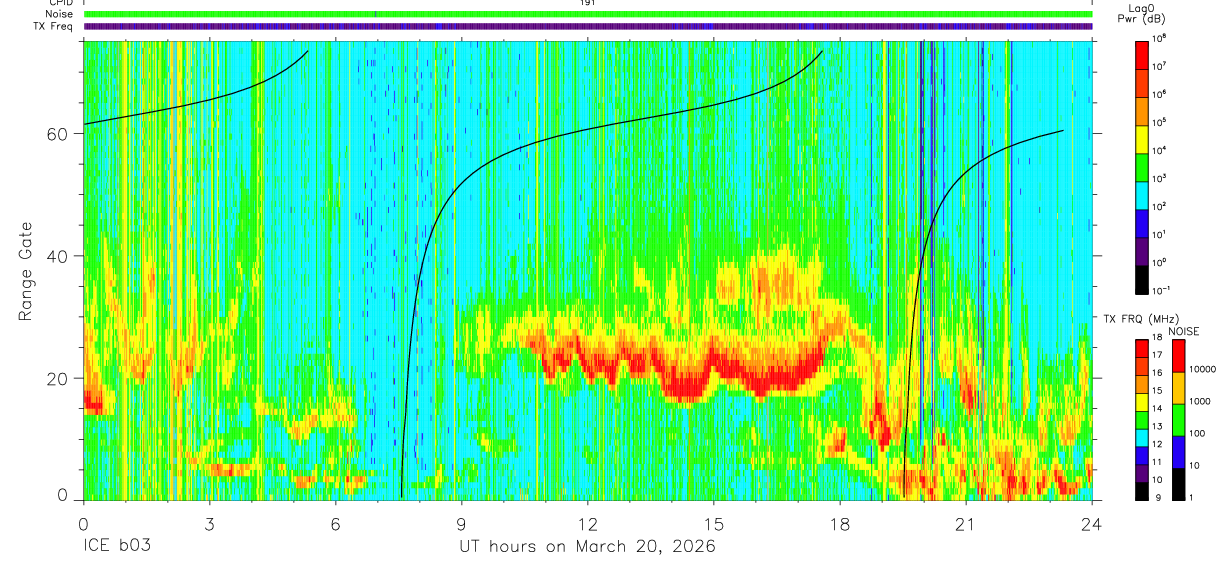Screen dimensions: 1228x567
Task: Select the blue segment of Lag0 Pwr colorbar
Action: 1142,221
